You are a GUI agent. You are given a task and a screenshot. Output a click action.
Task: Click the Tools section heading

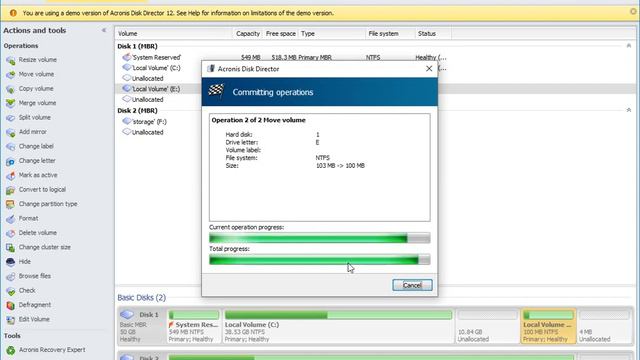point(12,336)
